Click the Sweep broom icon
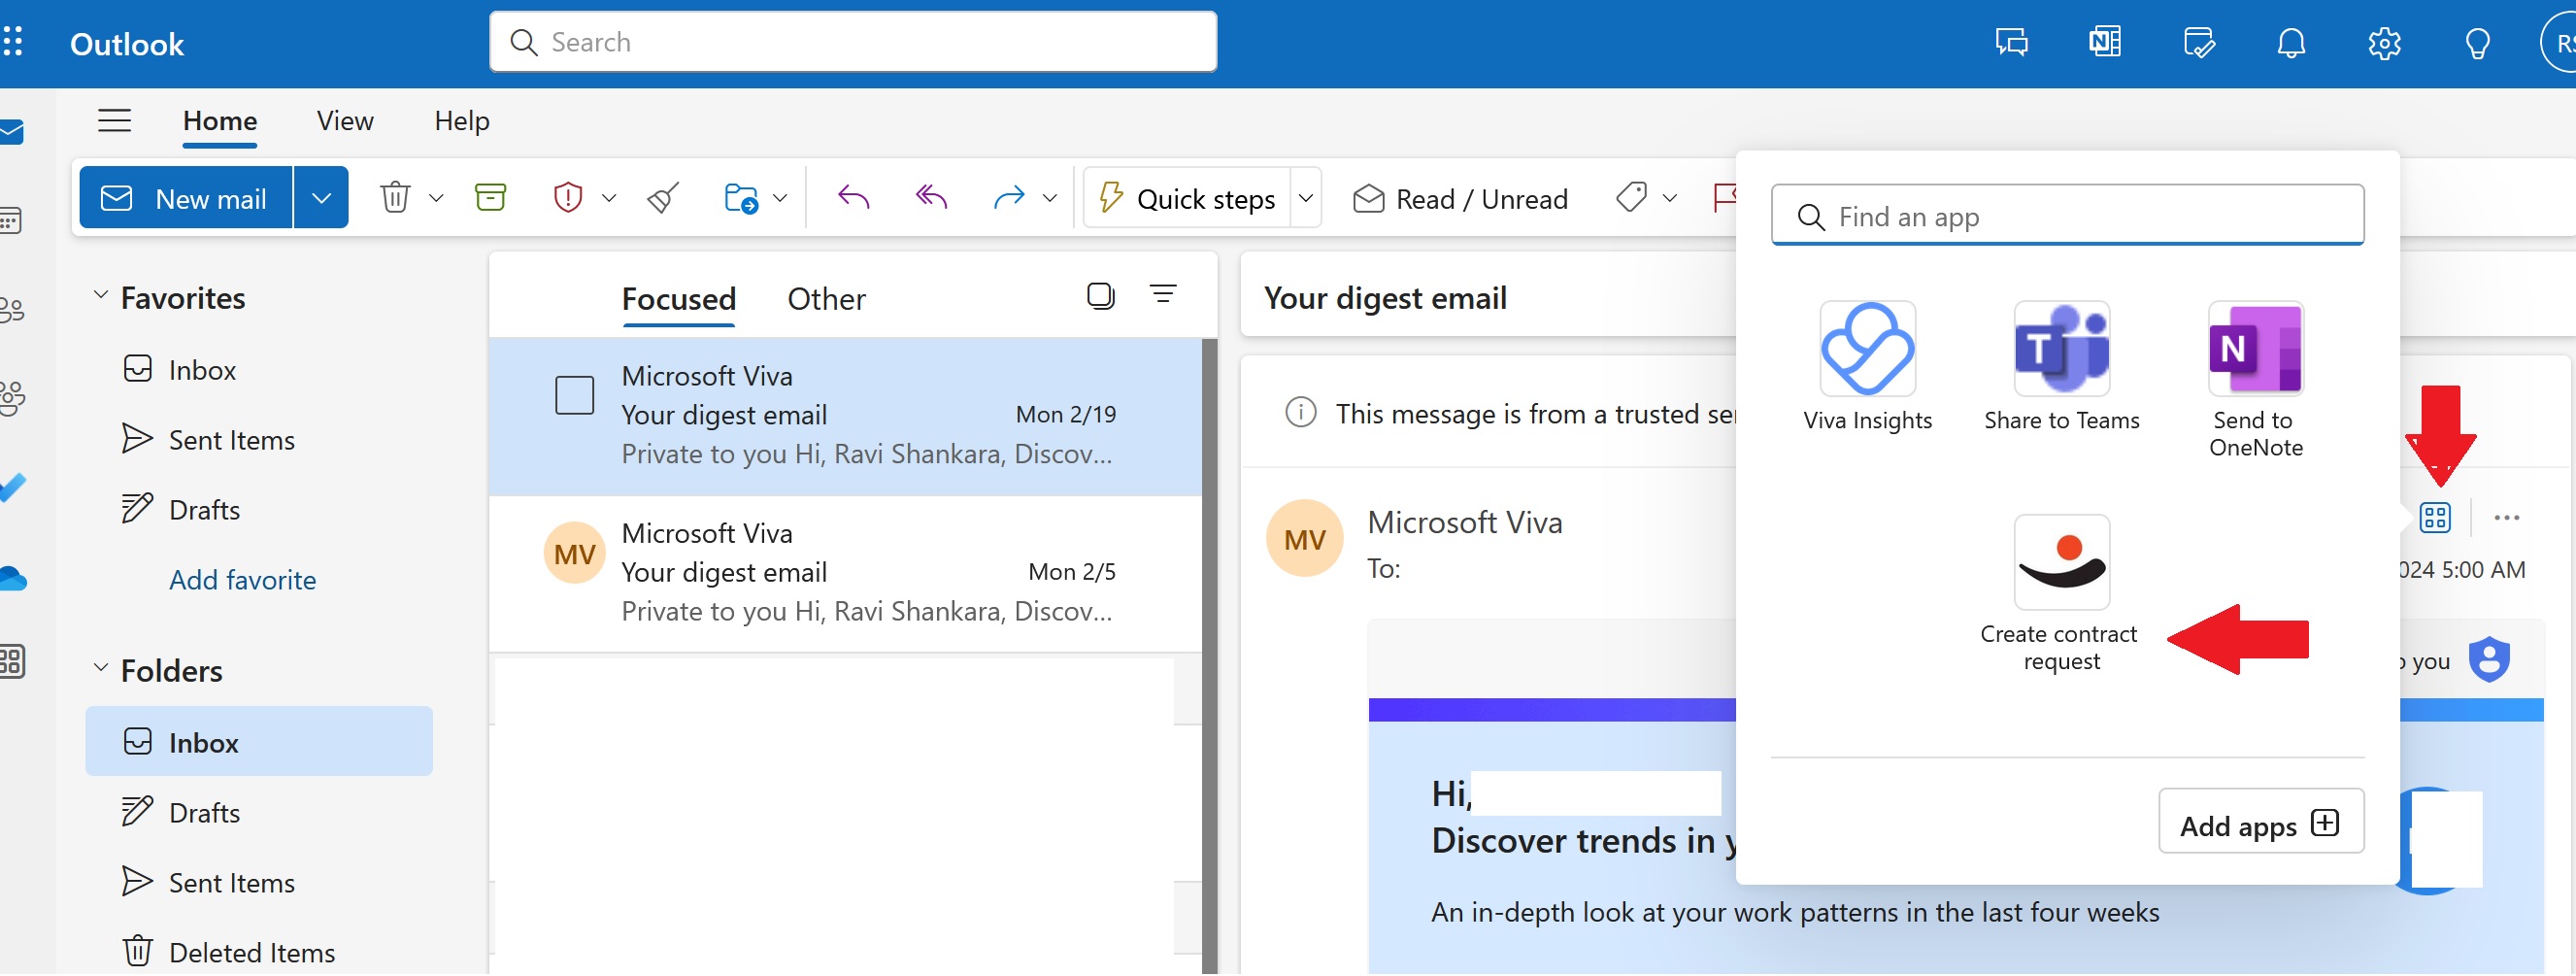Image resolution: width=2576 pixels, height=976 pixels. (663, 198)
